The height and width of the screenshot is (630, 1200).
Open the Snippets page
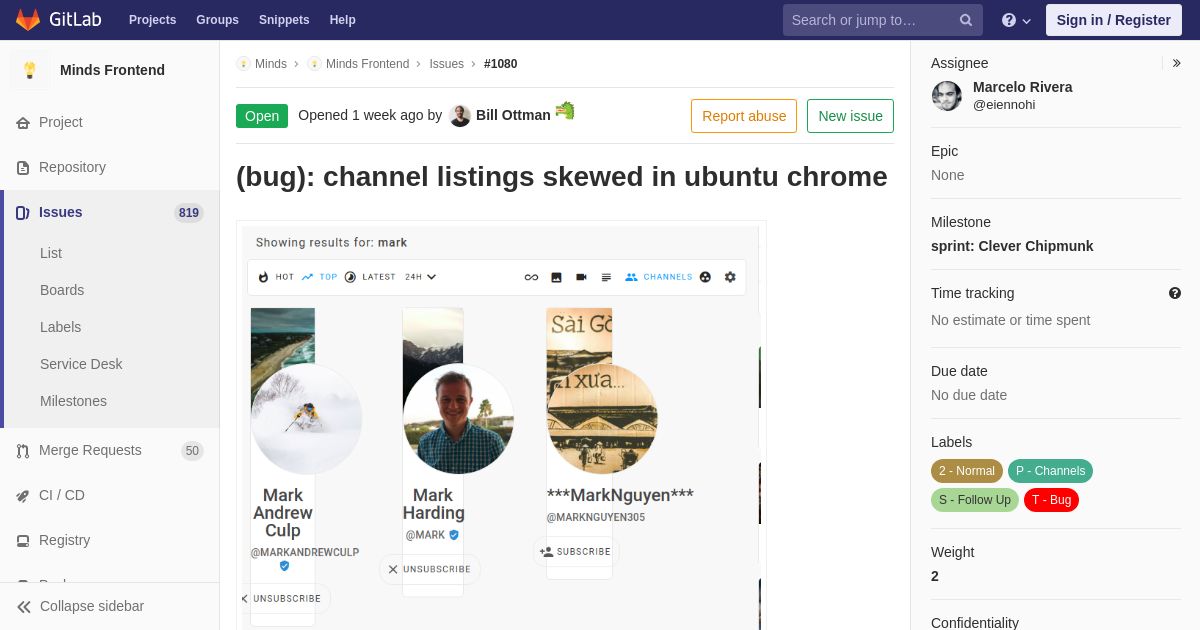(284, 20)
